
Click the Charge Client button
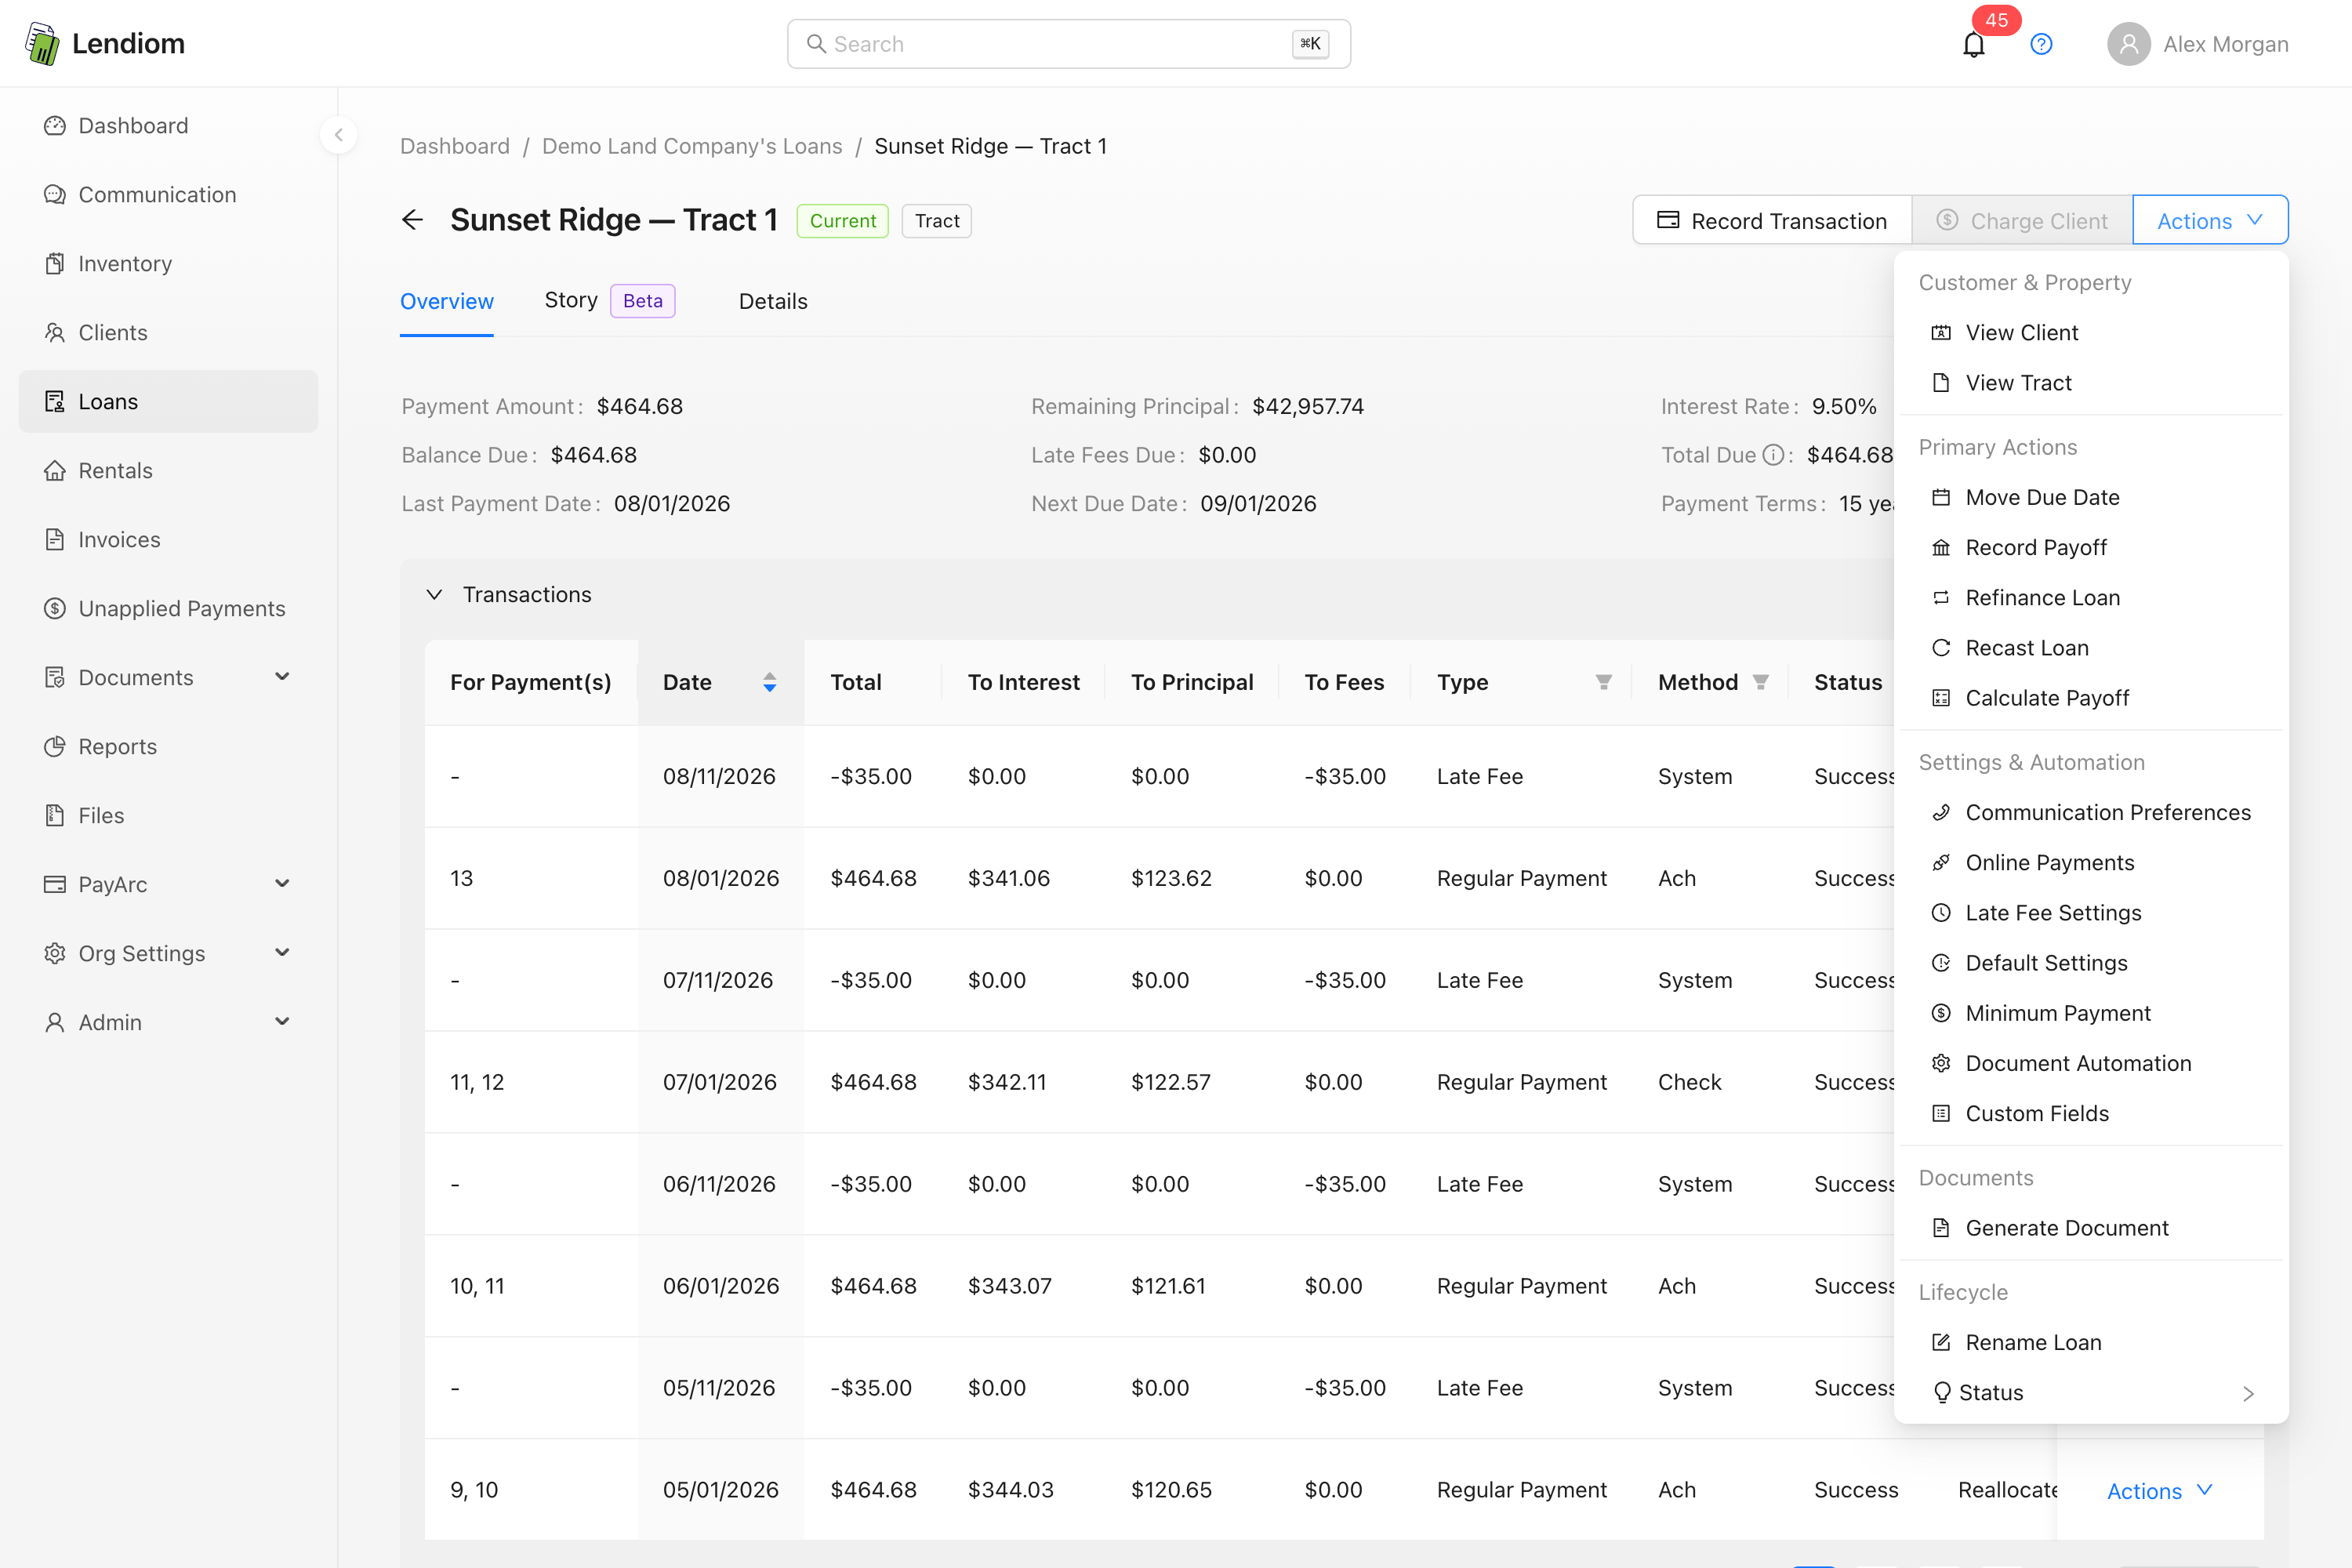[2022, 220]
